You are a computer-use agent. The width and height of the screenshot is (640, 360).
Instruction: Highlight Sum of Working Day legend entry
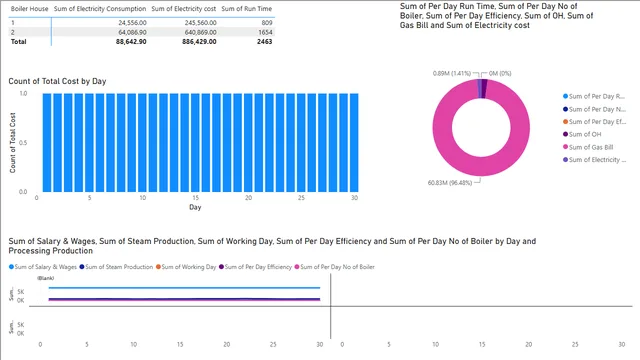point(186,267)
